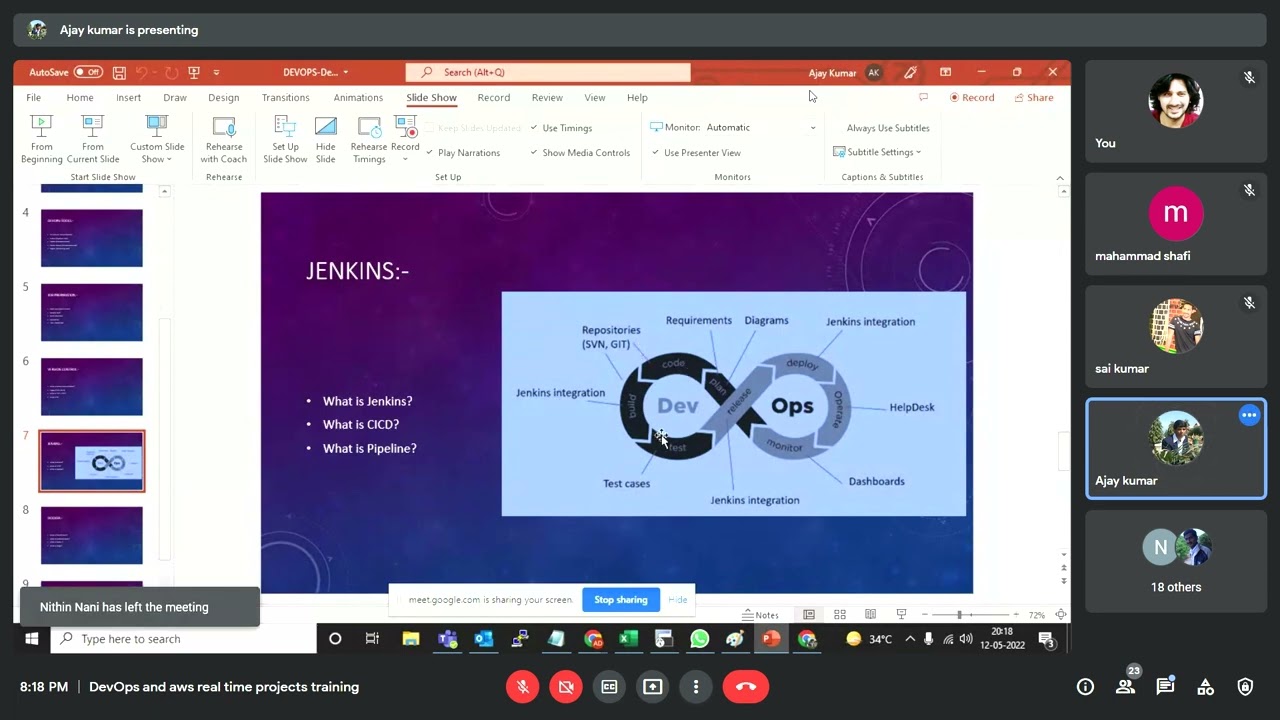This screenshot has width=1280, height=720.
Task: Open options on Ajay kumar tile
Action: click(1249, 416)
